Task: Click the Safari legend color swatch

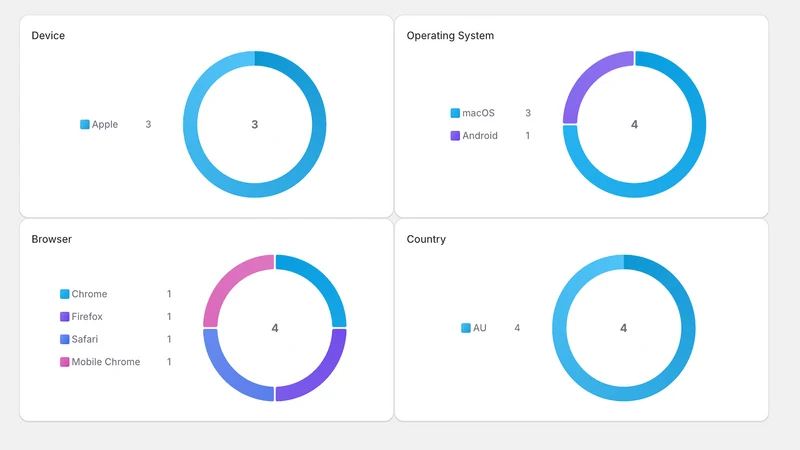Action: [64, 339]
